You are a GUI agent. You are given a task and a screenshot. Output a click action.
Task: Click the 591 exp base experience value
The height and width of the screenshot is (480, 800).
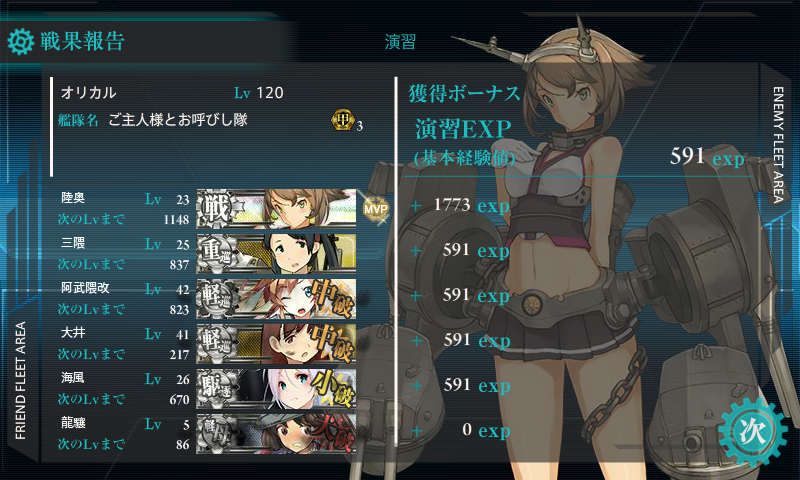(x=707, y=157)
